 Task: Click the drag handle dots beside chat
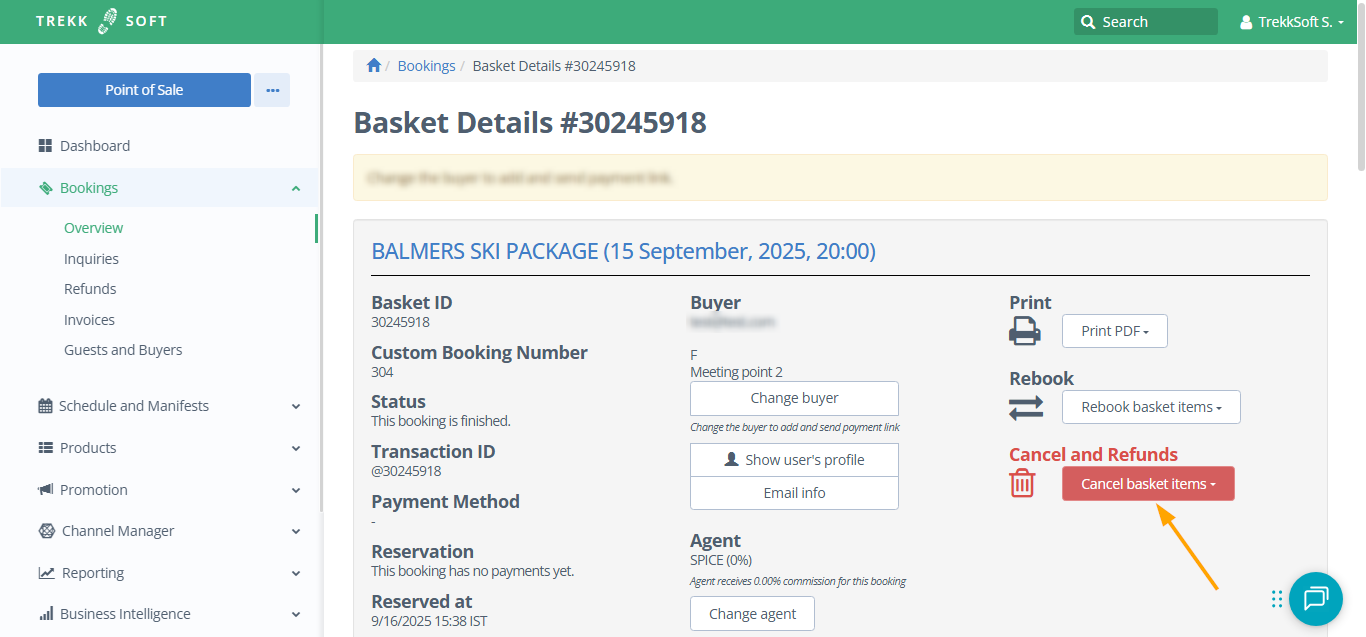pos(1277,599)
